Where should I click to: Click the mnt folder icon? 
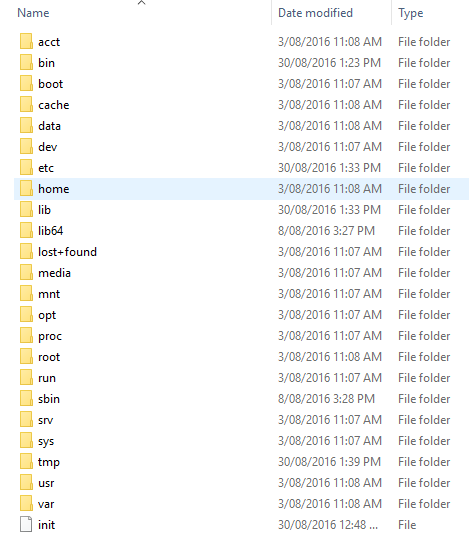pos(26,294)
